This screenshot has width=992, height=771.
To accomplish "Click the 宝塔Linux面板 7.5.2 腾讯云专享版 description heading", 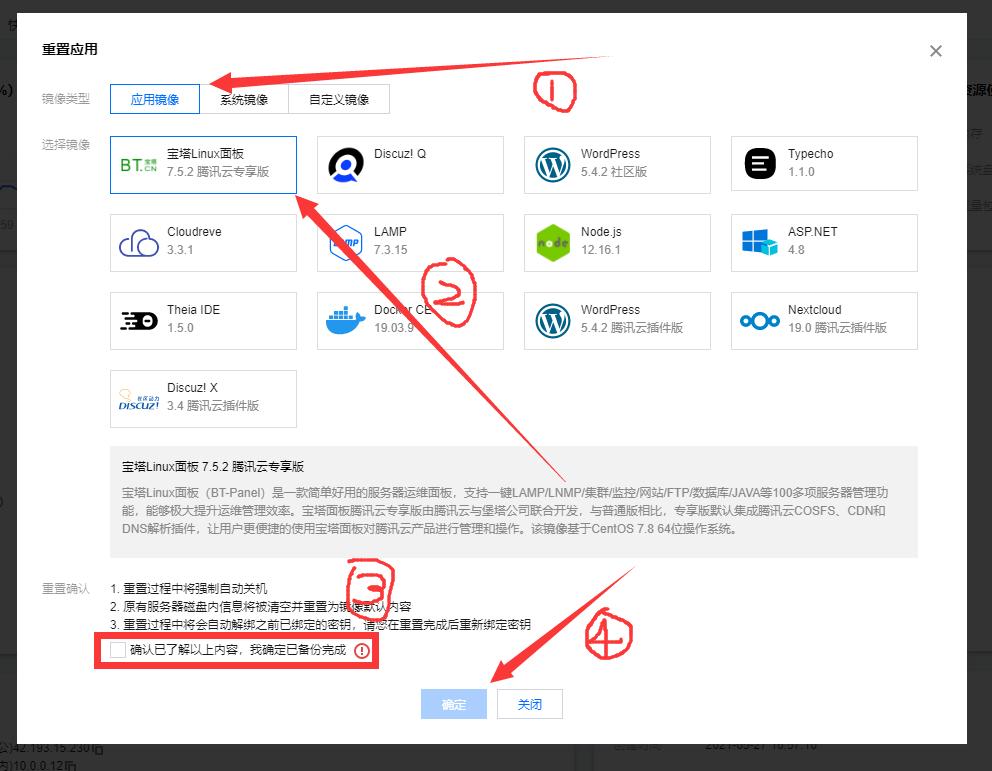I will coord(213,467).
